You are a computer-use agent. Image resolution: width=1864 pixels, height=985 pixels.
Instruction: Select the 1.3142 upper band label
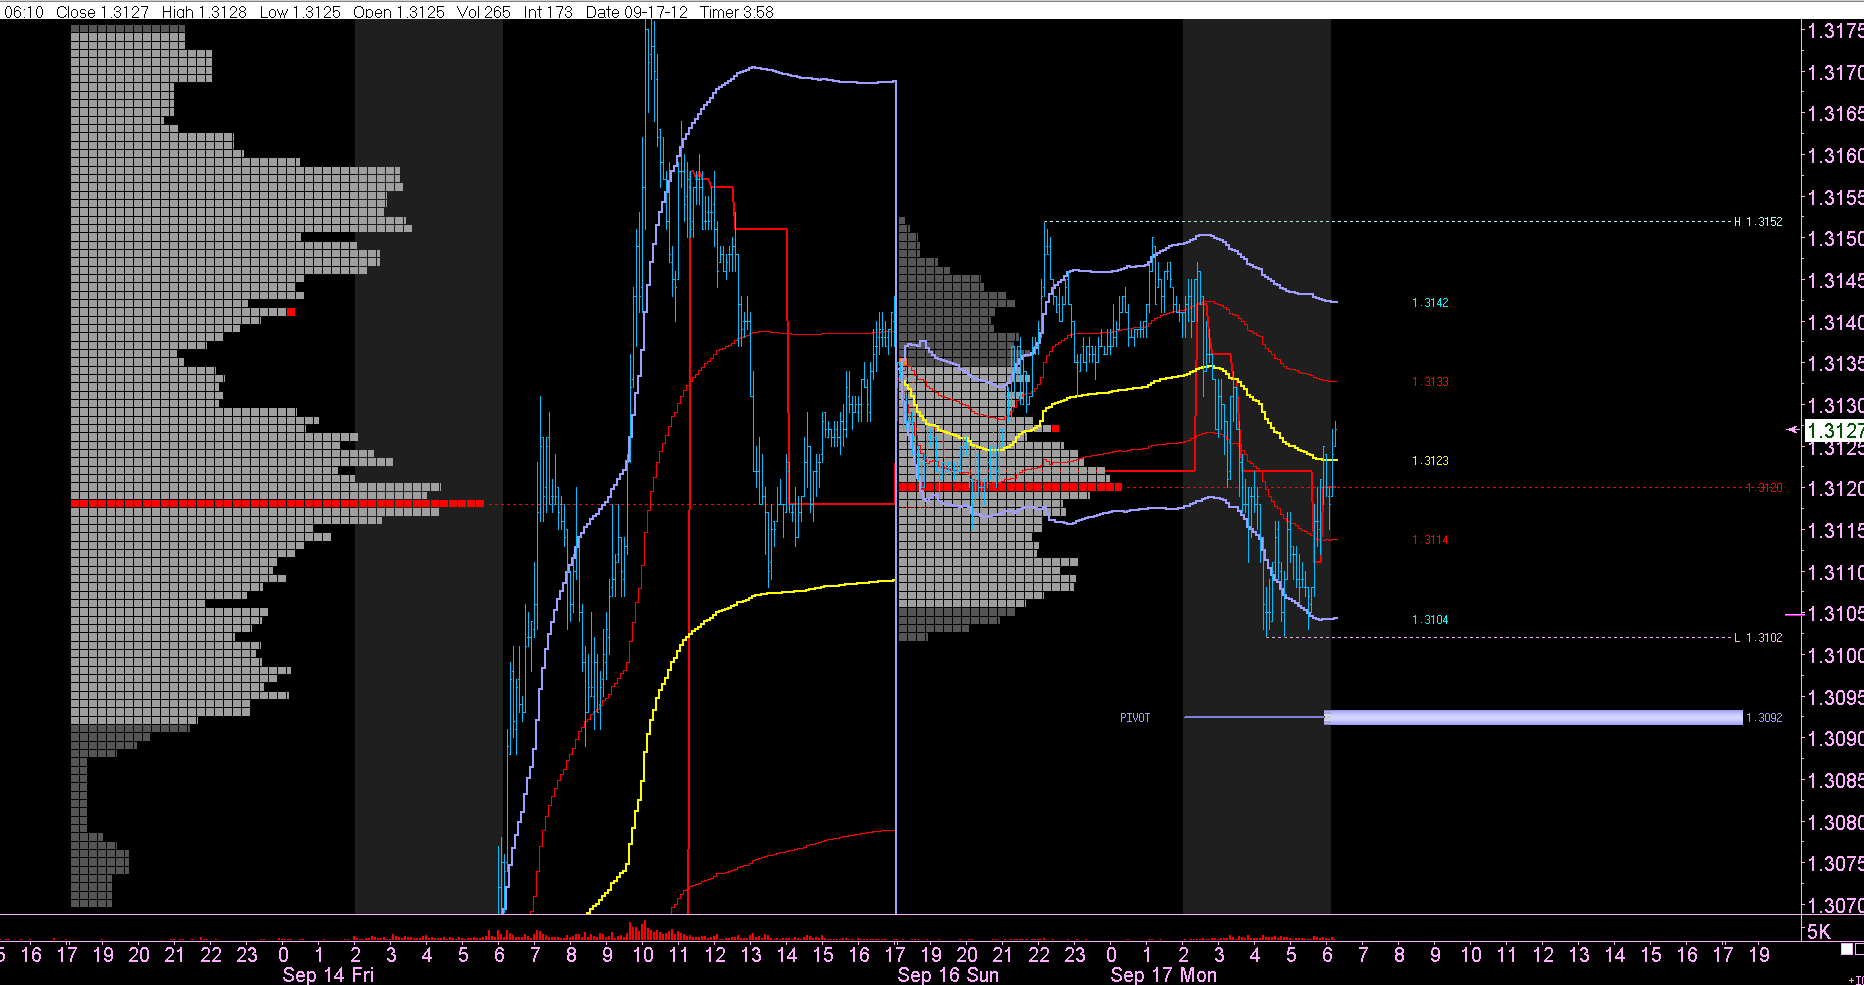(x=1430, y=303)
